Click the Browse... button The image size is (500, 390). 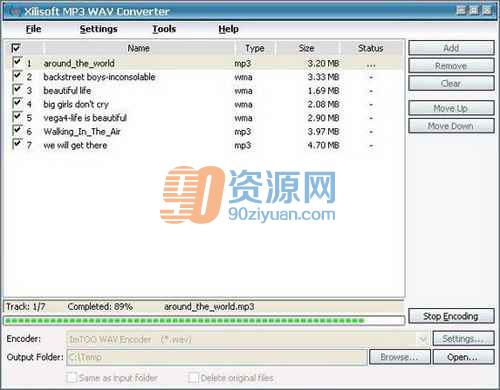(x=399, y=357)
